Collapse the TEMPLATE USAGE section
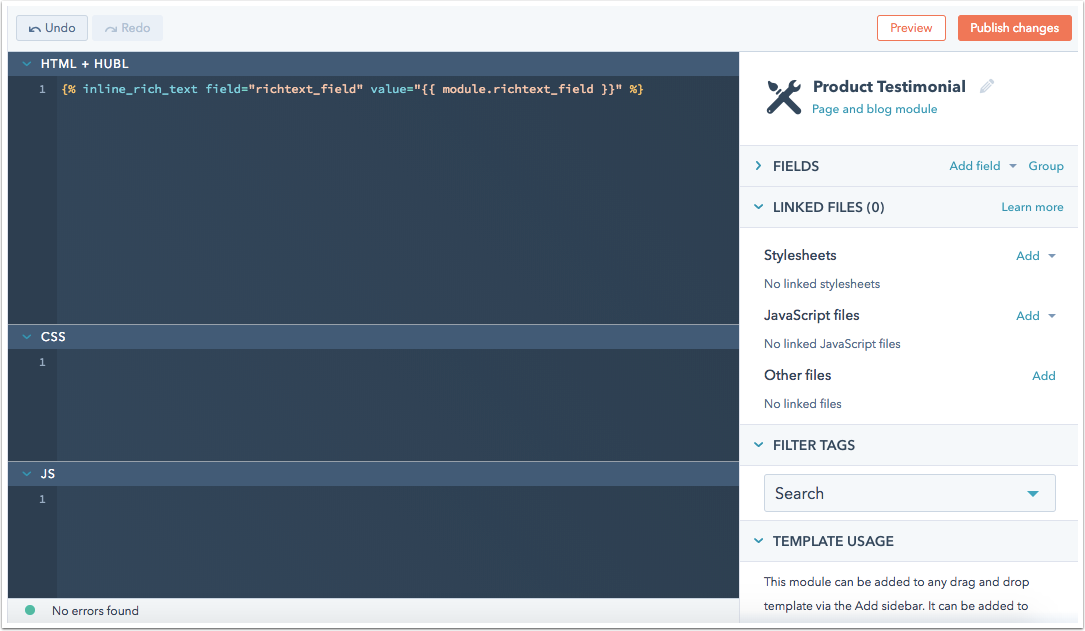The height and width of the screenshot is (631, 1085). (758, 541)
